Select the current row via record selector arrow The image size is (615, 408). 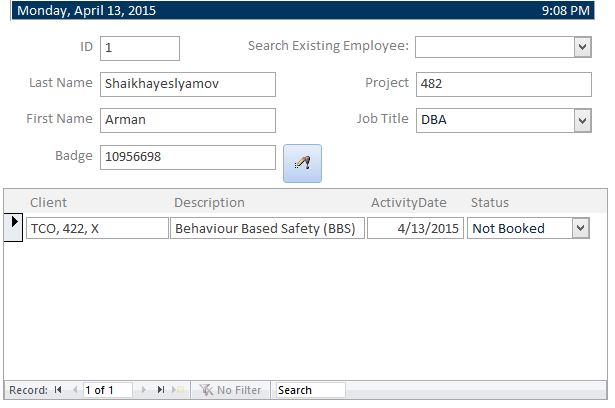point(13,228)
